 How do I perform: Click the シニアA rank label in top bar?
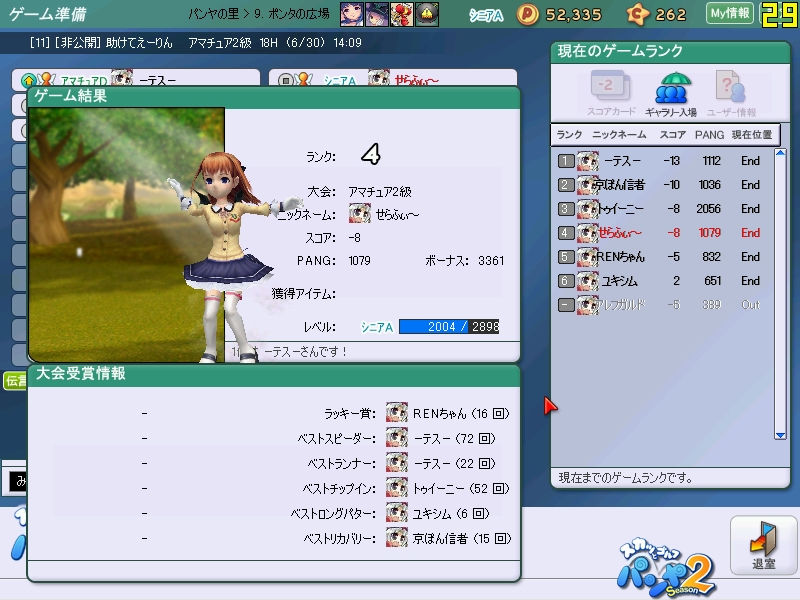click(x=486, y=16)
